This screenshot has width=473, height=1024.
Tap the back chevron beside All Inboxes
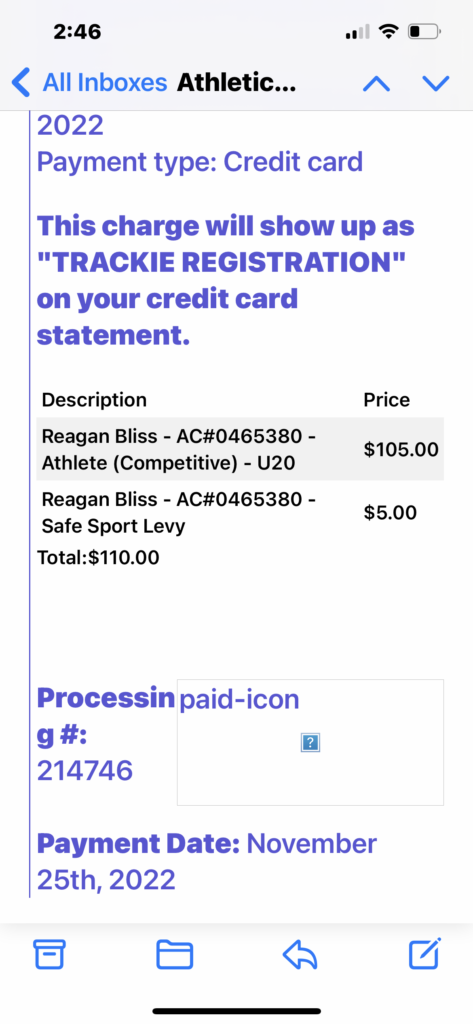pyautogui.click(x=22, y=83)
